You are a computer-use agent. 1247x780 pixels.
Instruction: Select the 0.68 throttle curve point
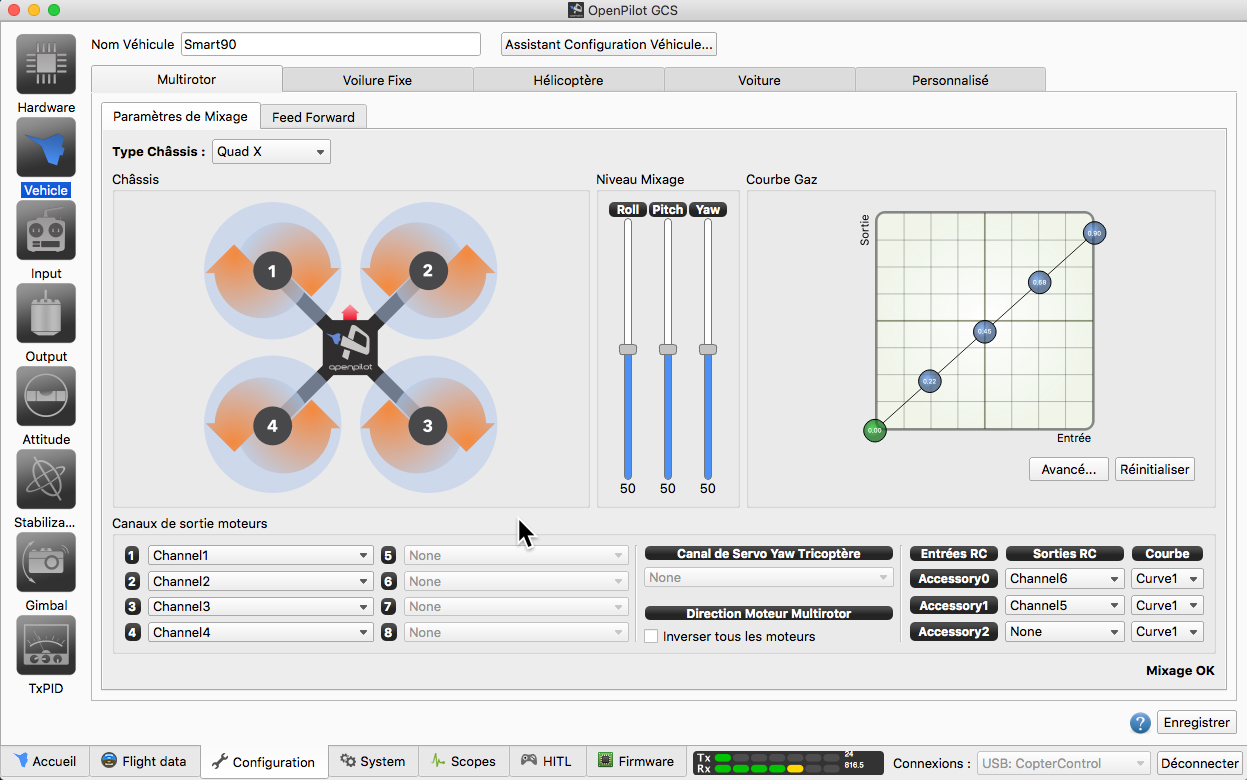[1040, 282]
